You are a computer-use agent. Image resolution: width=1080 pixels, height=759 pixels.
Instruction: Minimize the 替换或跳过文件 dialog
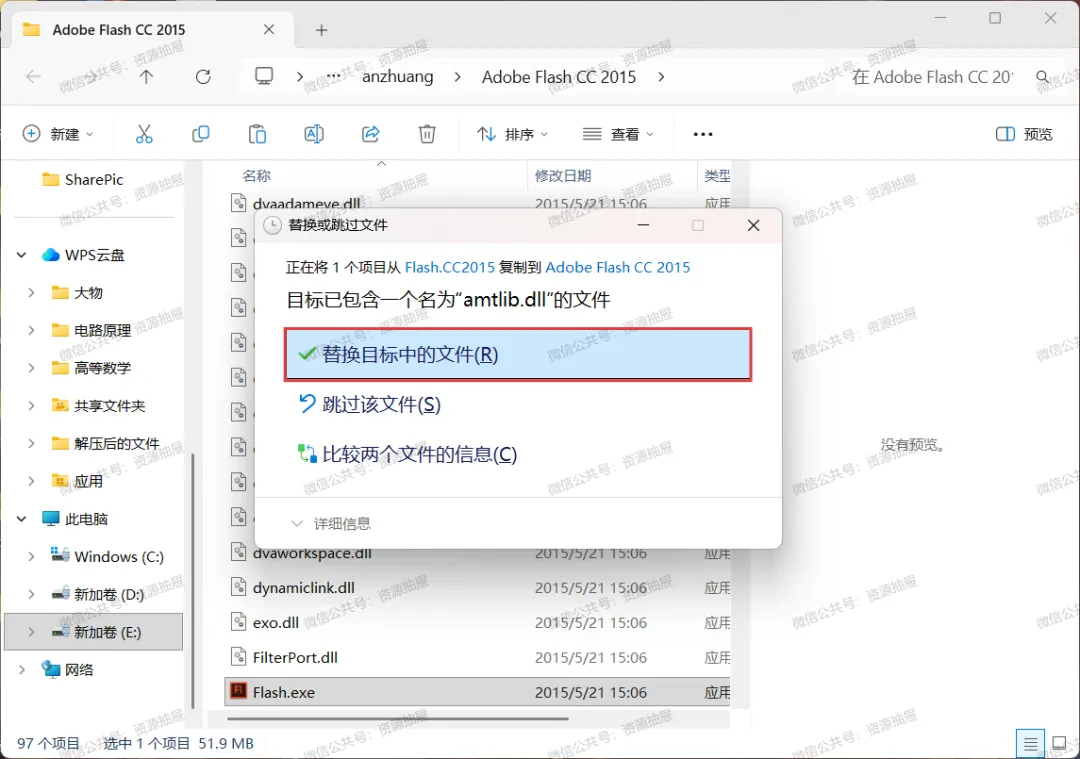pos(643,225)
